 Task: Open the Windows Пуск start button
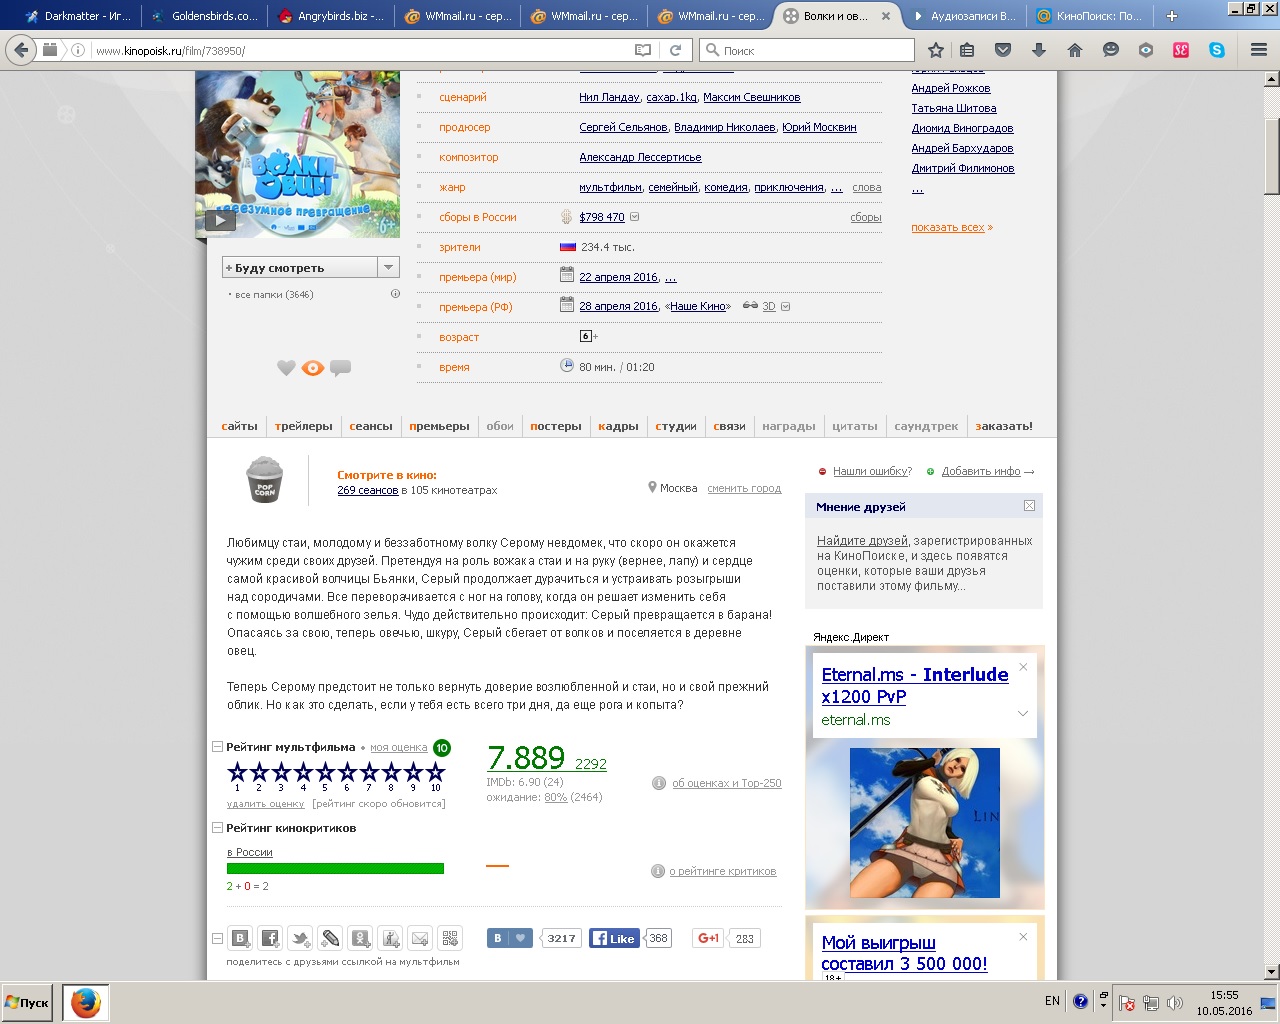[x=28, y=1002]
